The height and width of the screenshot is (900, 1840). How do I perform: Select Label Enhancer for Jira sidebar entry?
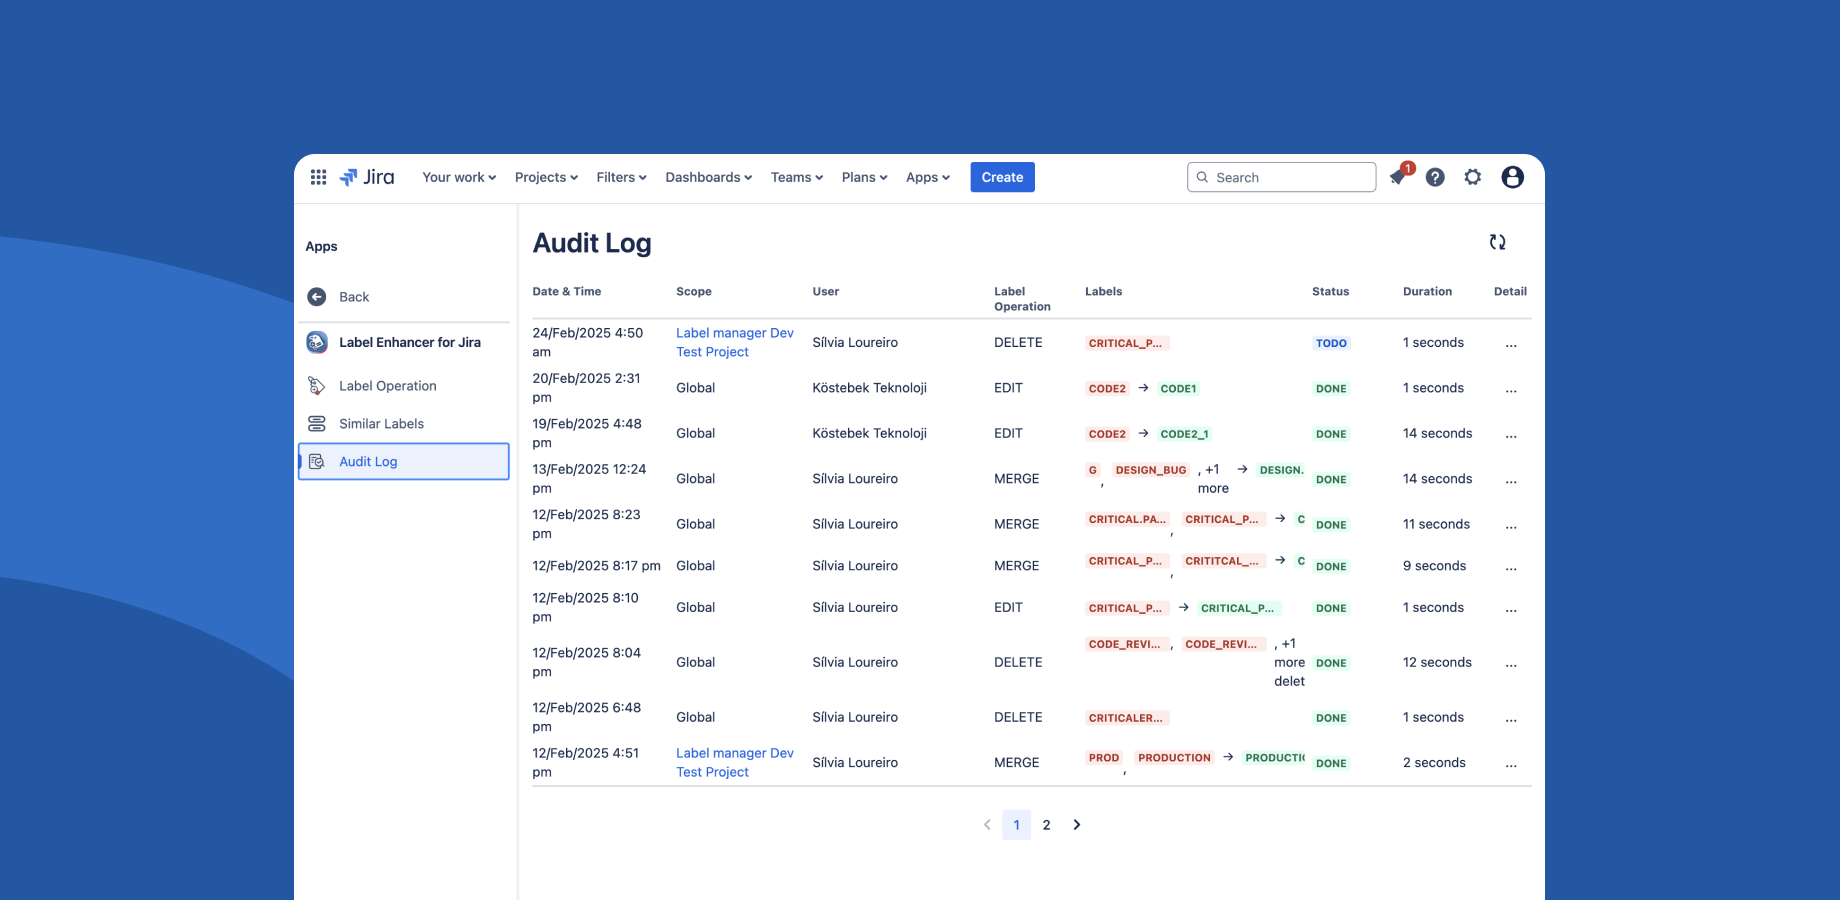coord(404,342)
